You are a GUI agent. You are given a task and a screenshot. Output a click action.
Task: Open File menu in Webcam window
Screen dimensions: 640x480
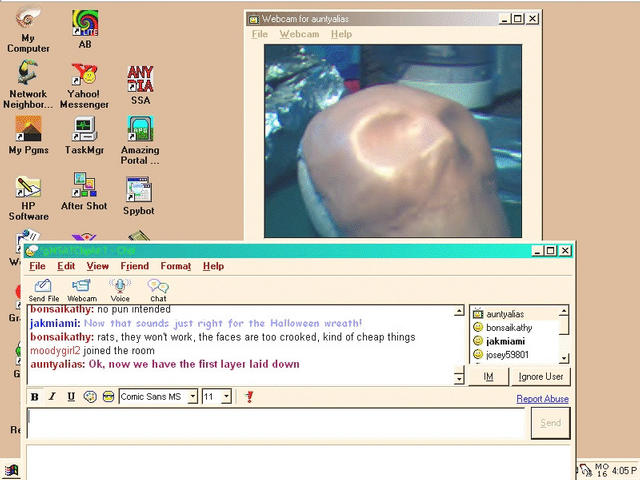point(260,34)
